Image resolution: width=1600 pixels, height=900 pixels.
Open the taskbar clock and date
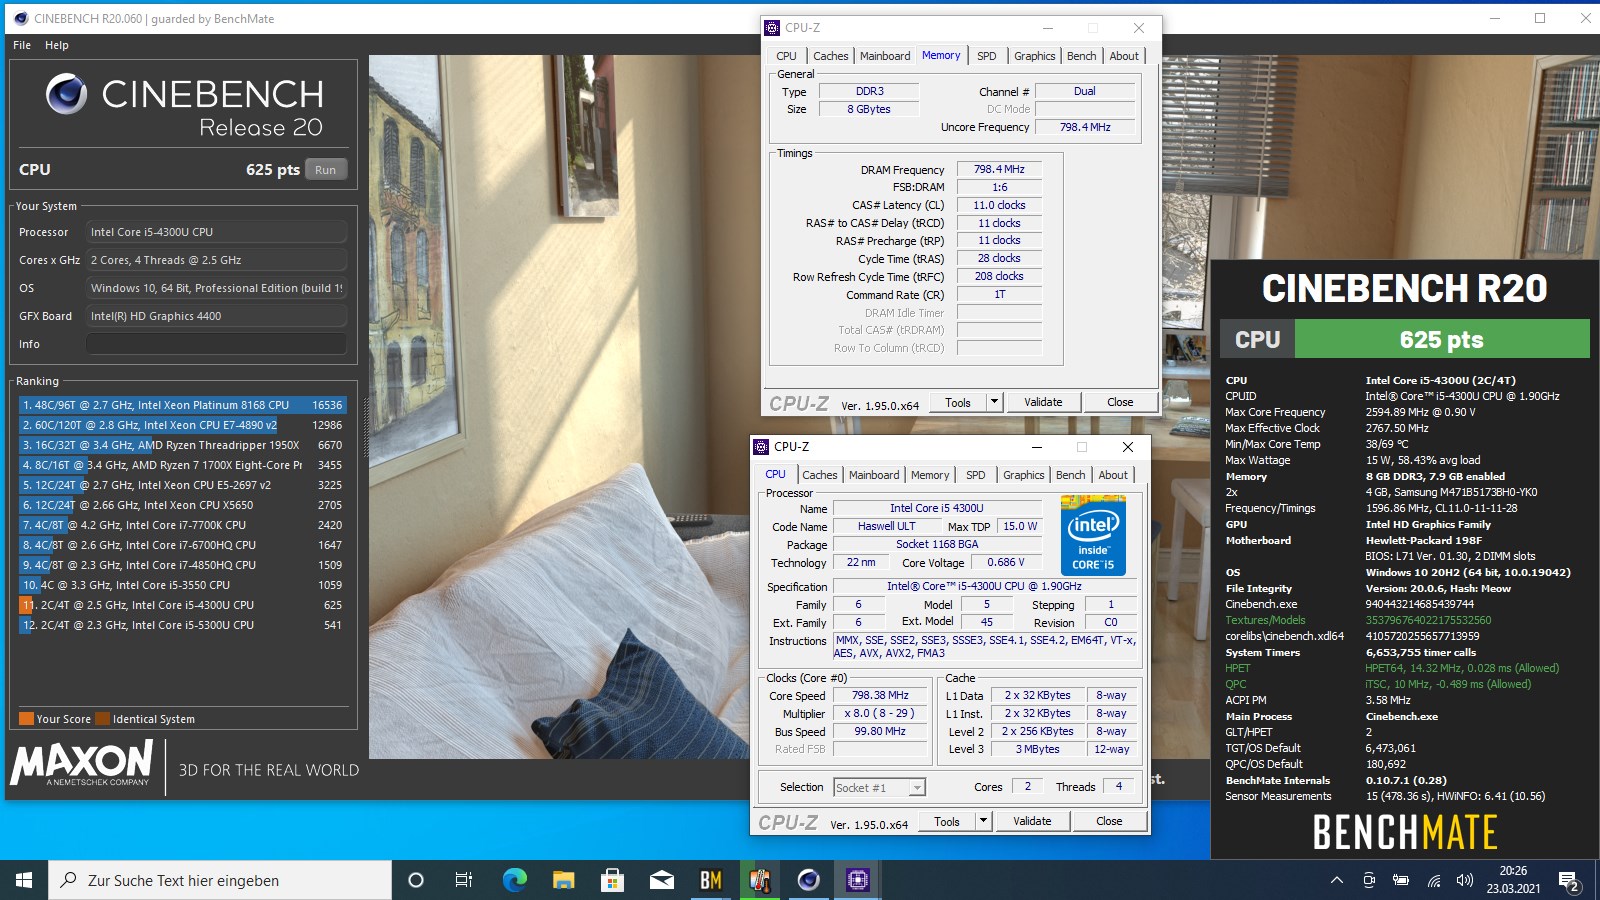[1513, 880]
